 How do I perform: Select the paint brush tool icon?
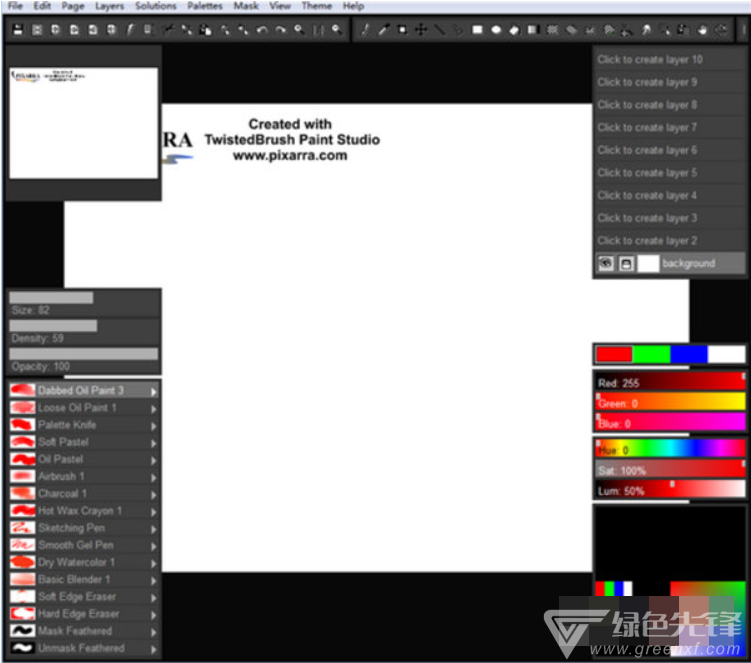[365, 30]
